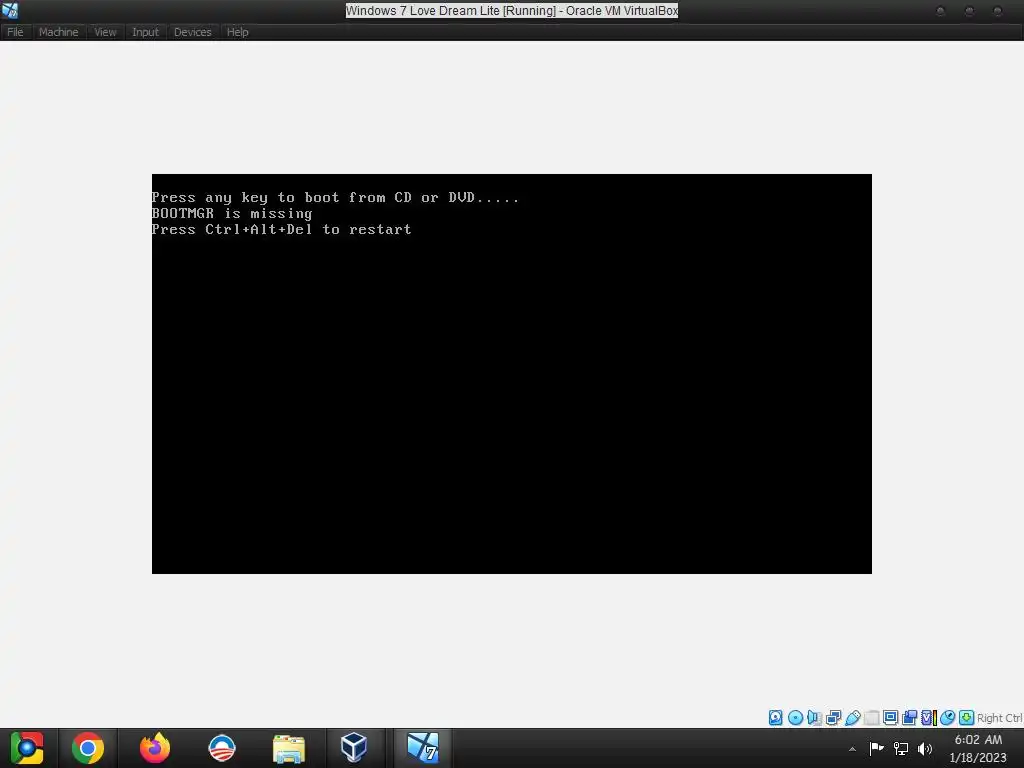Open Action Center flag icon
1024x768 pixels.
tap(876, 748)
